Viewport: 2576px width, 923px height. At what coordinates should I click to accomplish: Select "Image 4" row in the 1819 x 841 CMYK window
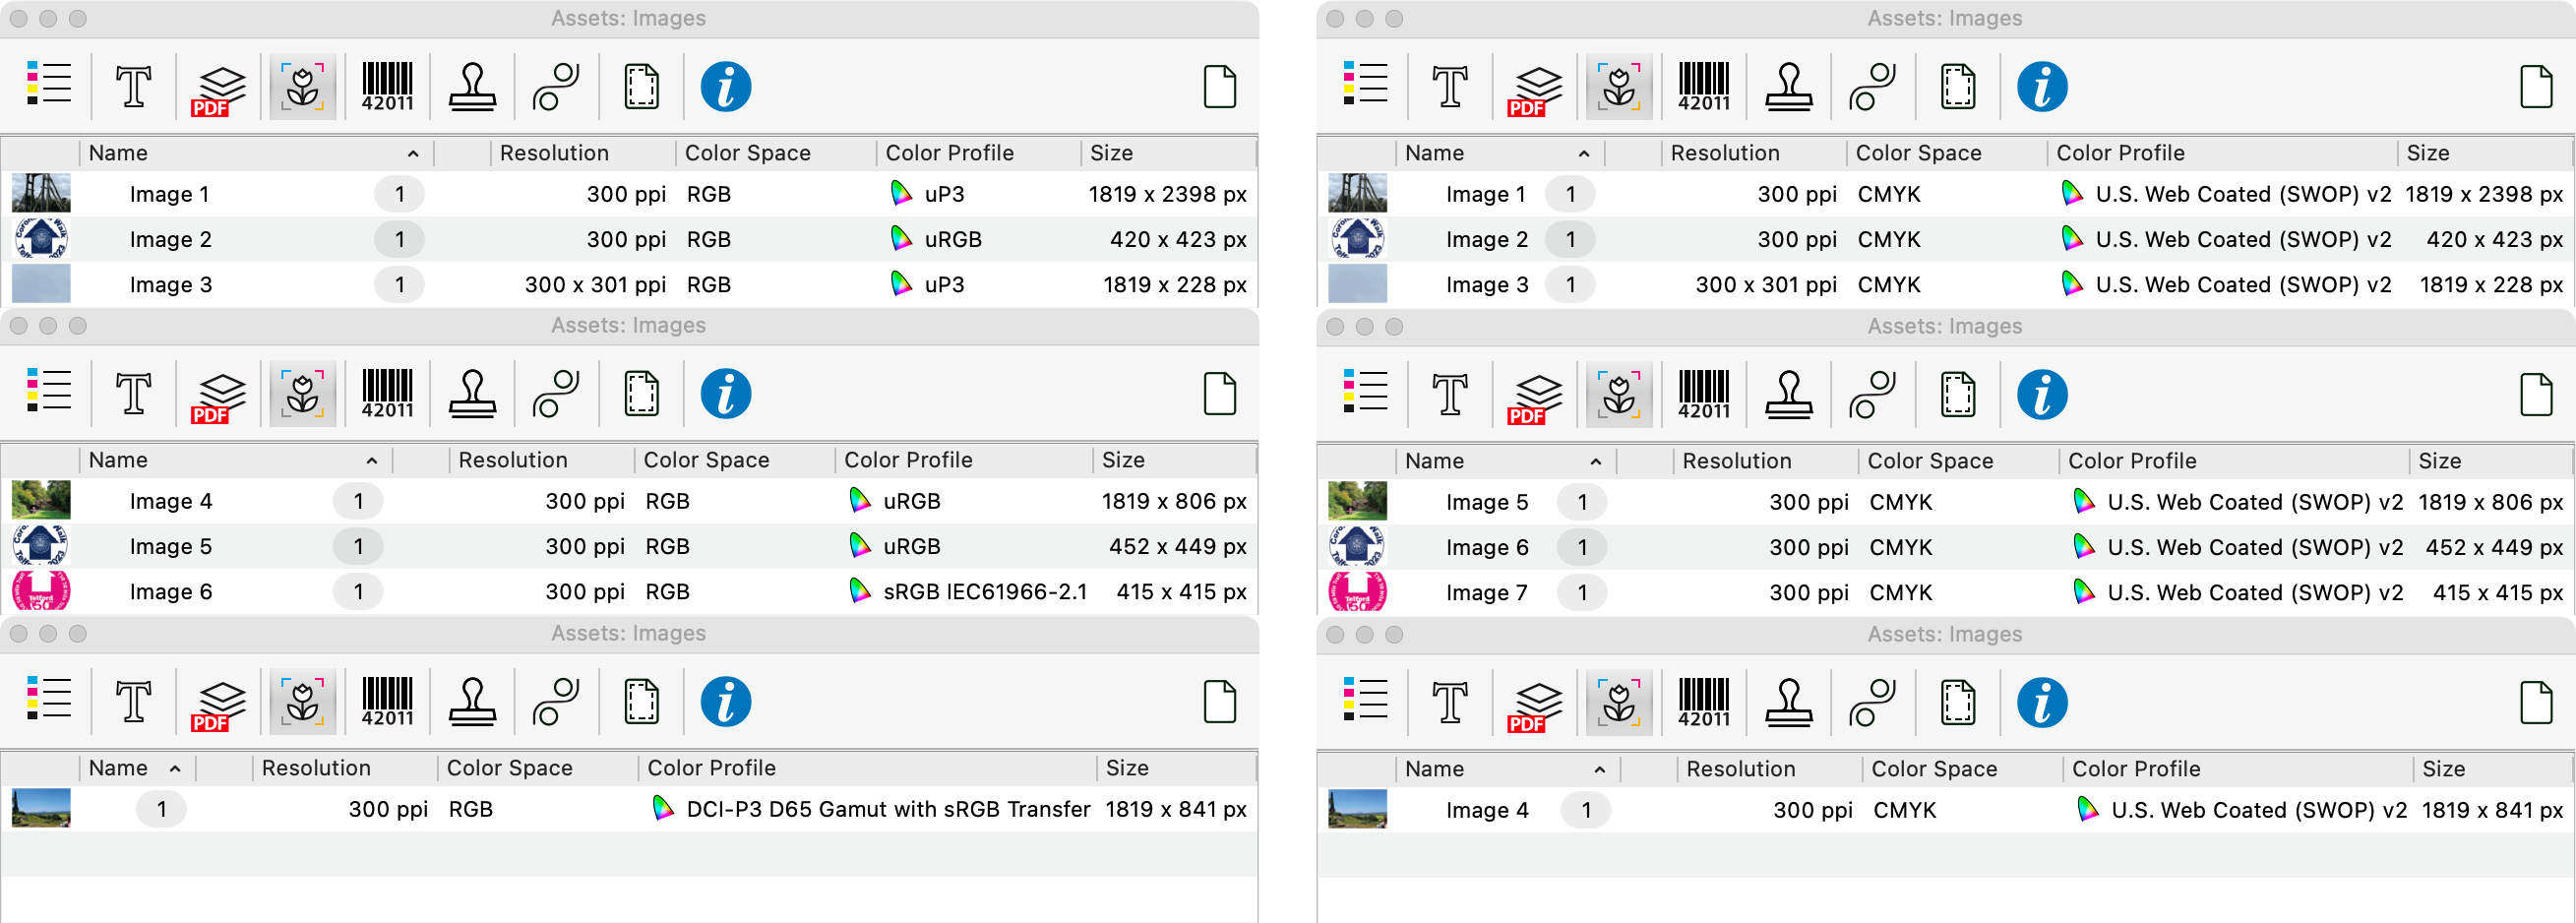point(1945,810)
